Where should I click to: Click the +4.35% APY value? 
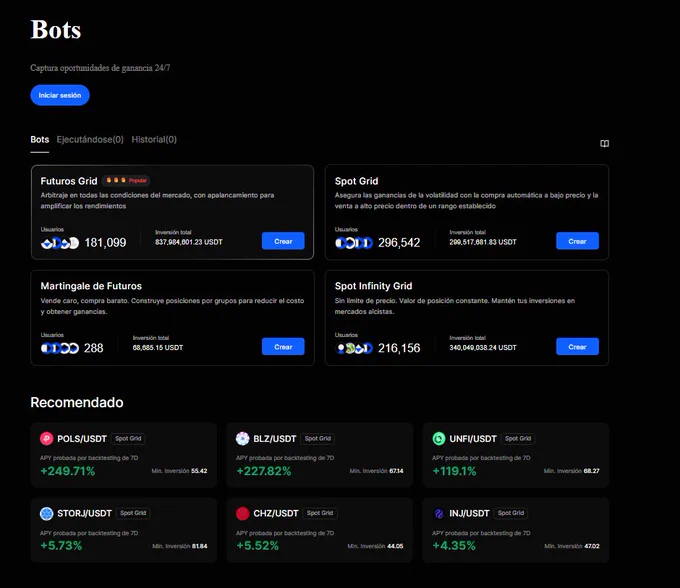pos(454,546)
